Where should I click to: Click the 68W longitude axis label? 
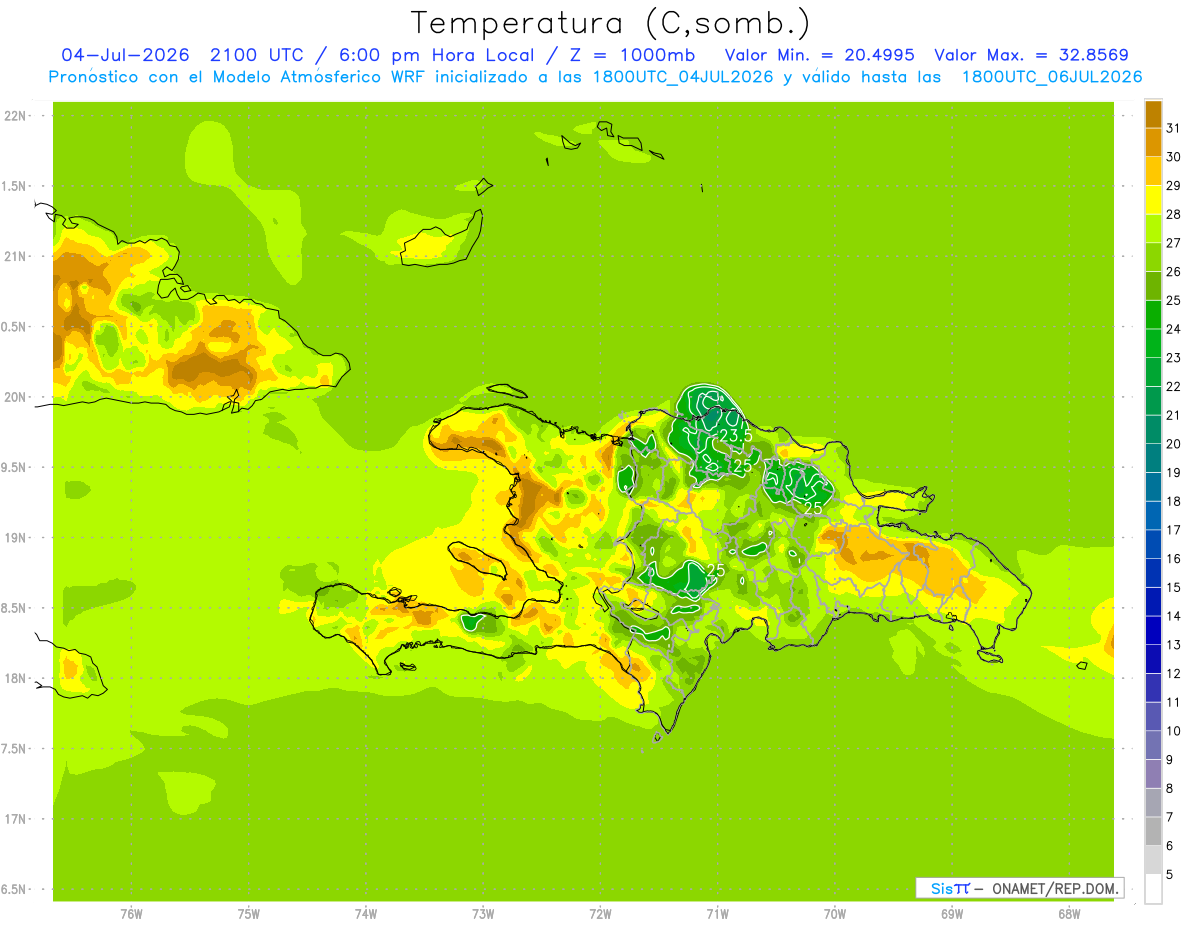[x=1069, y=914]
